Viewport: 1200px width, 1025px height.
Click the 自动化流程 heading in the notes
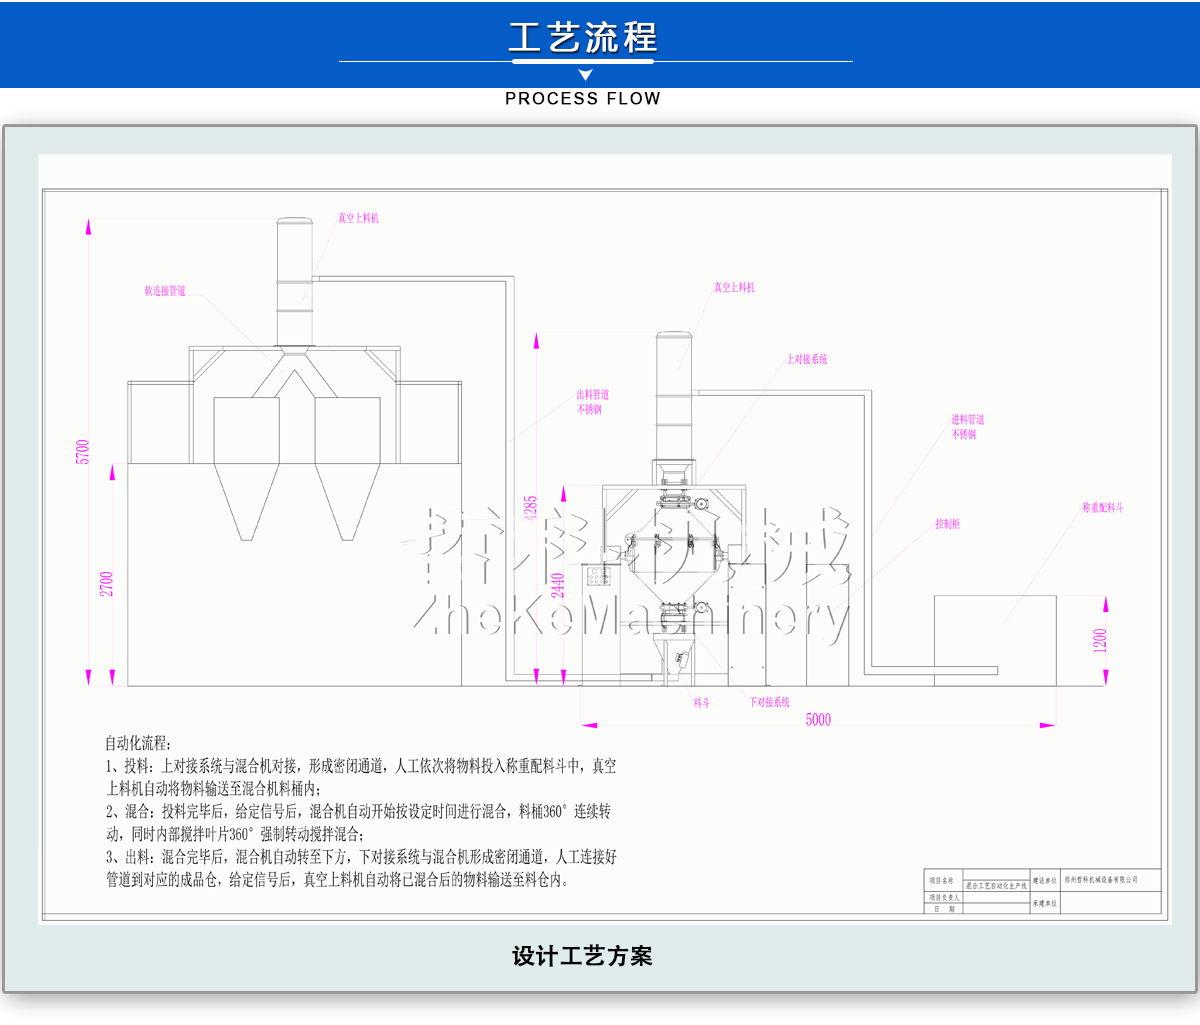[138, 743]
